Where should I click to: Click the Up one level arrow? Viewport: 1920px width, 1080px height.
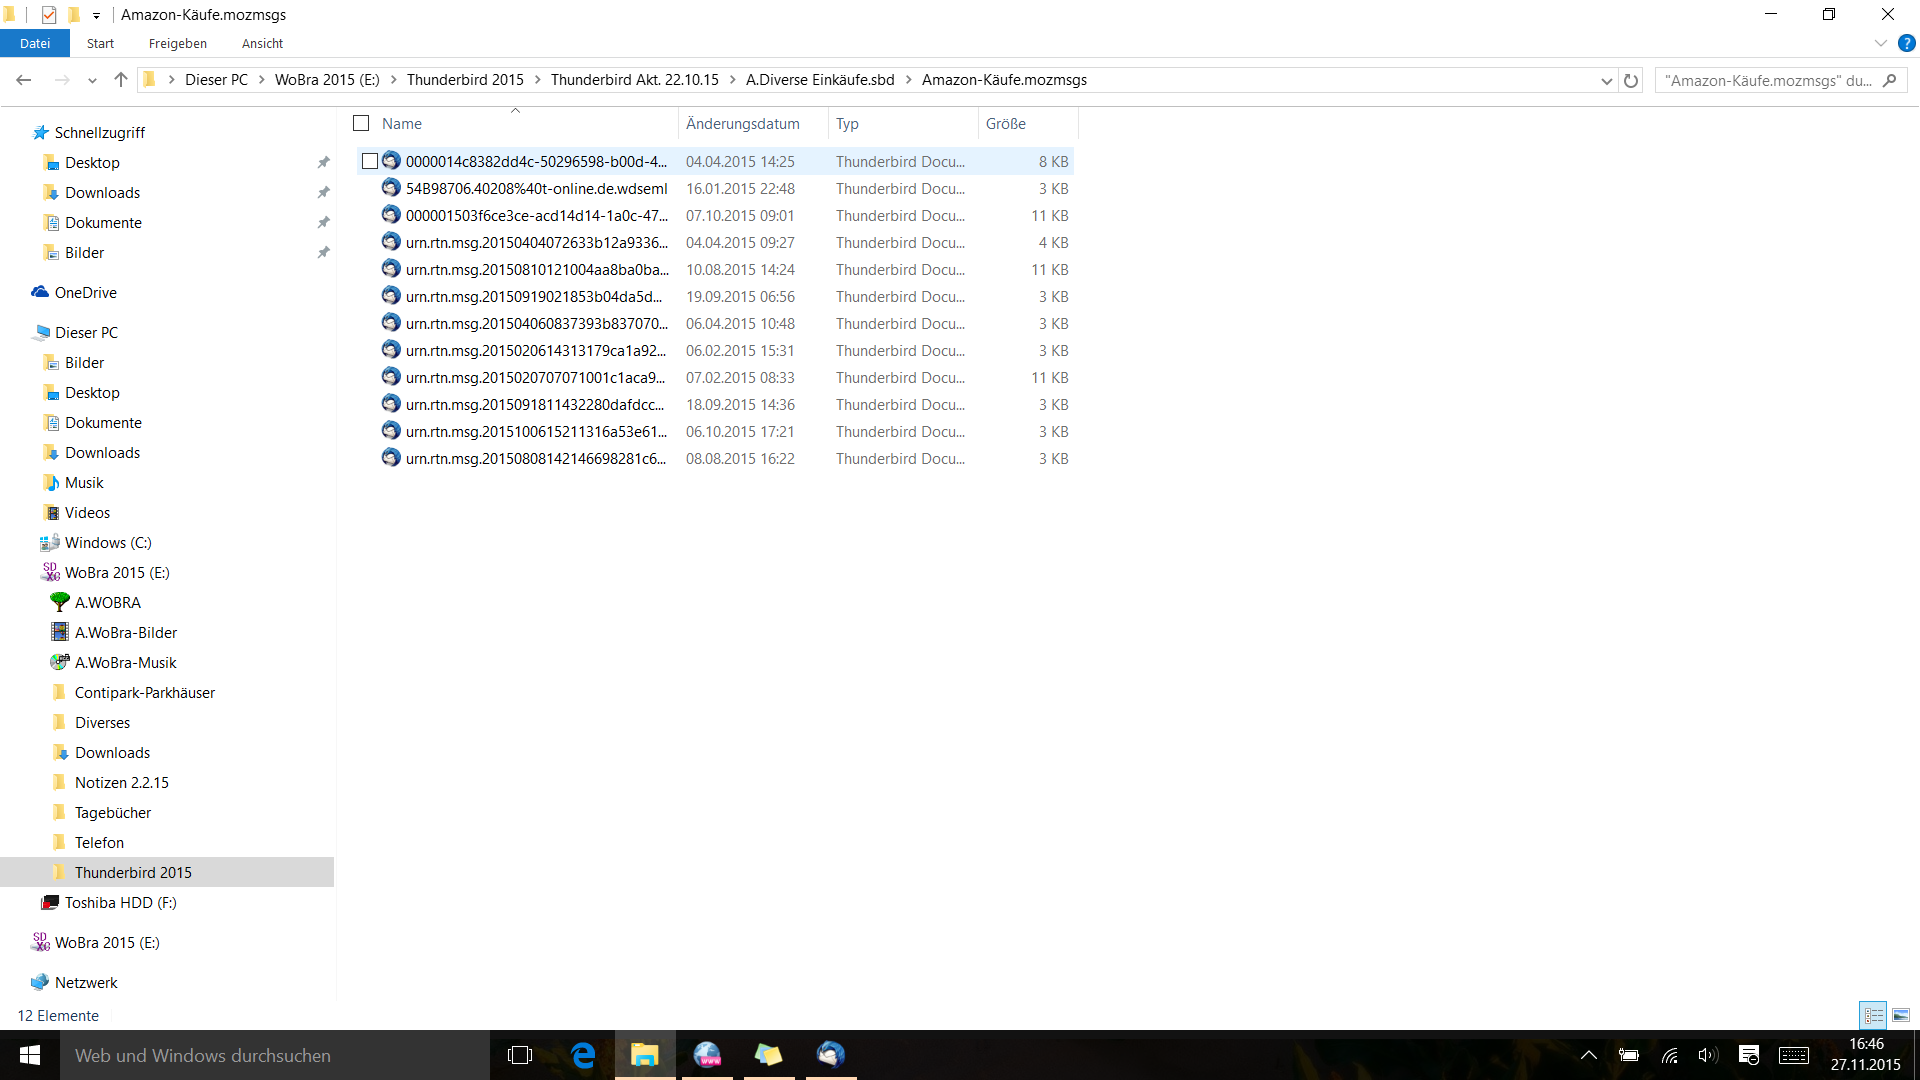pyautogui.click(x=121, y=80)
